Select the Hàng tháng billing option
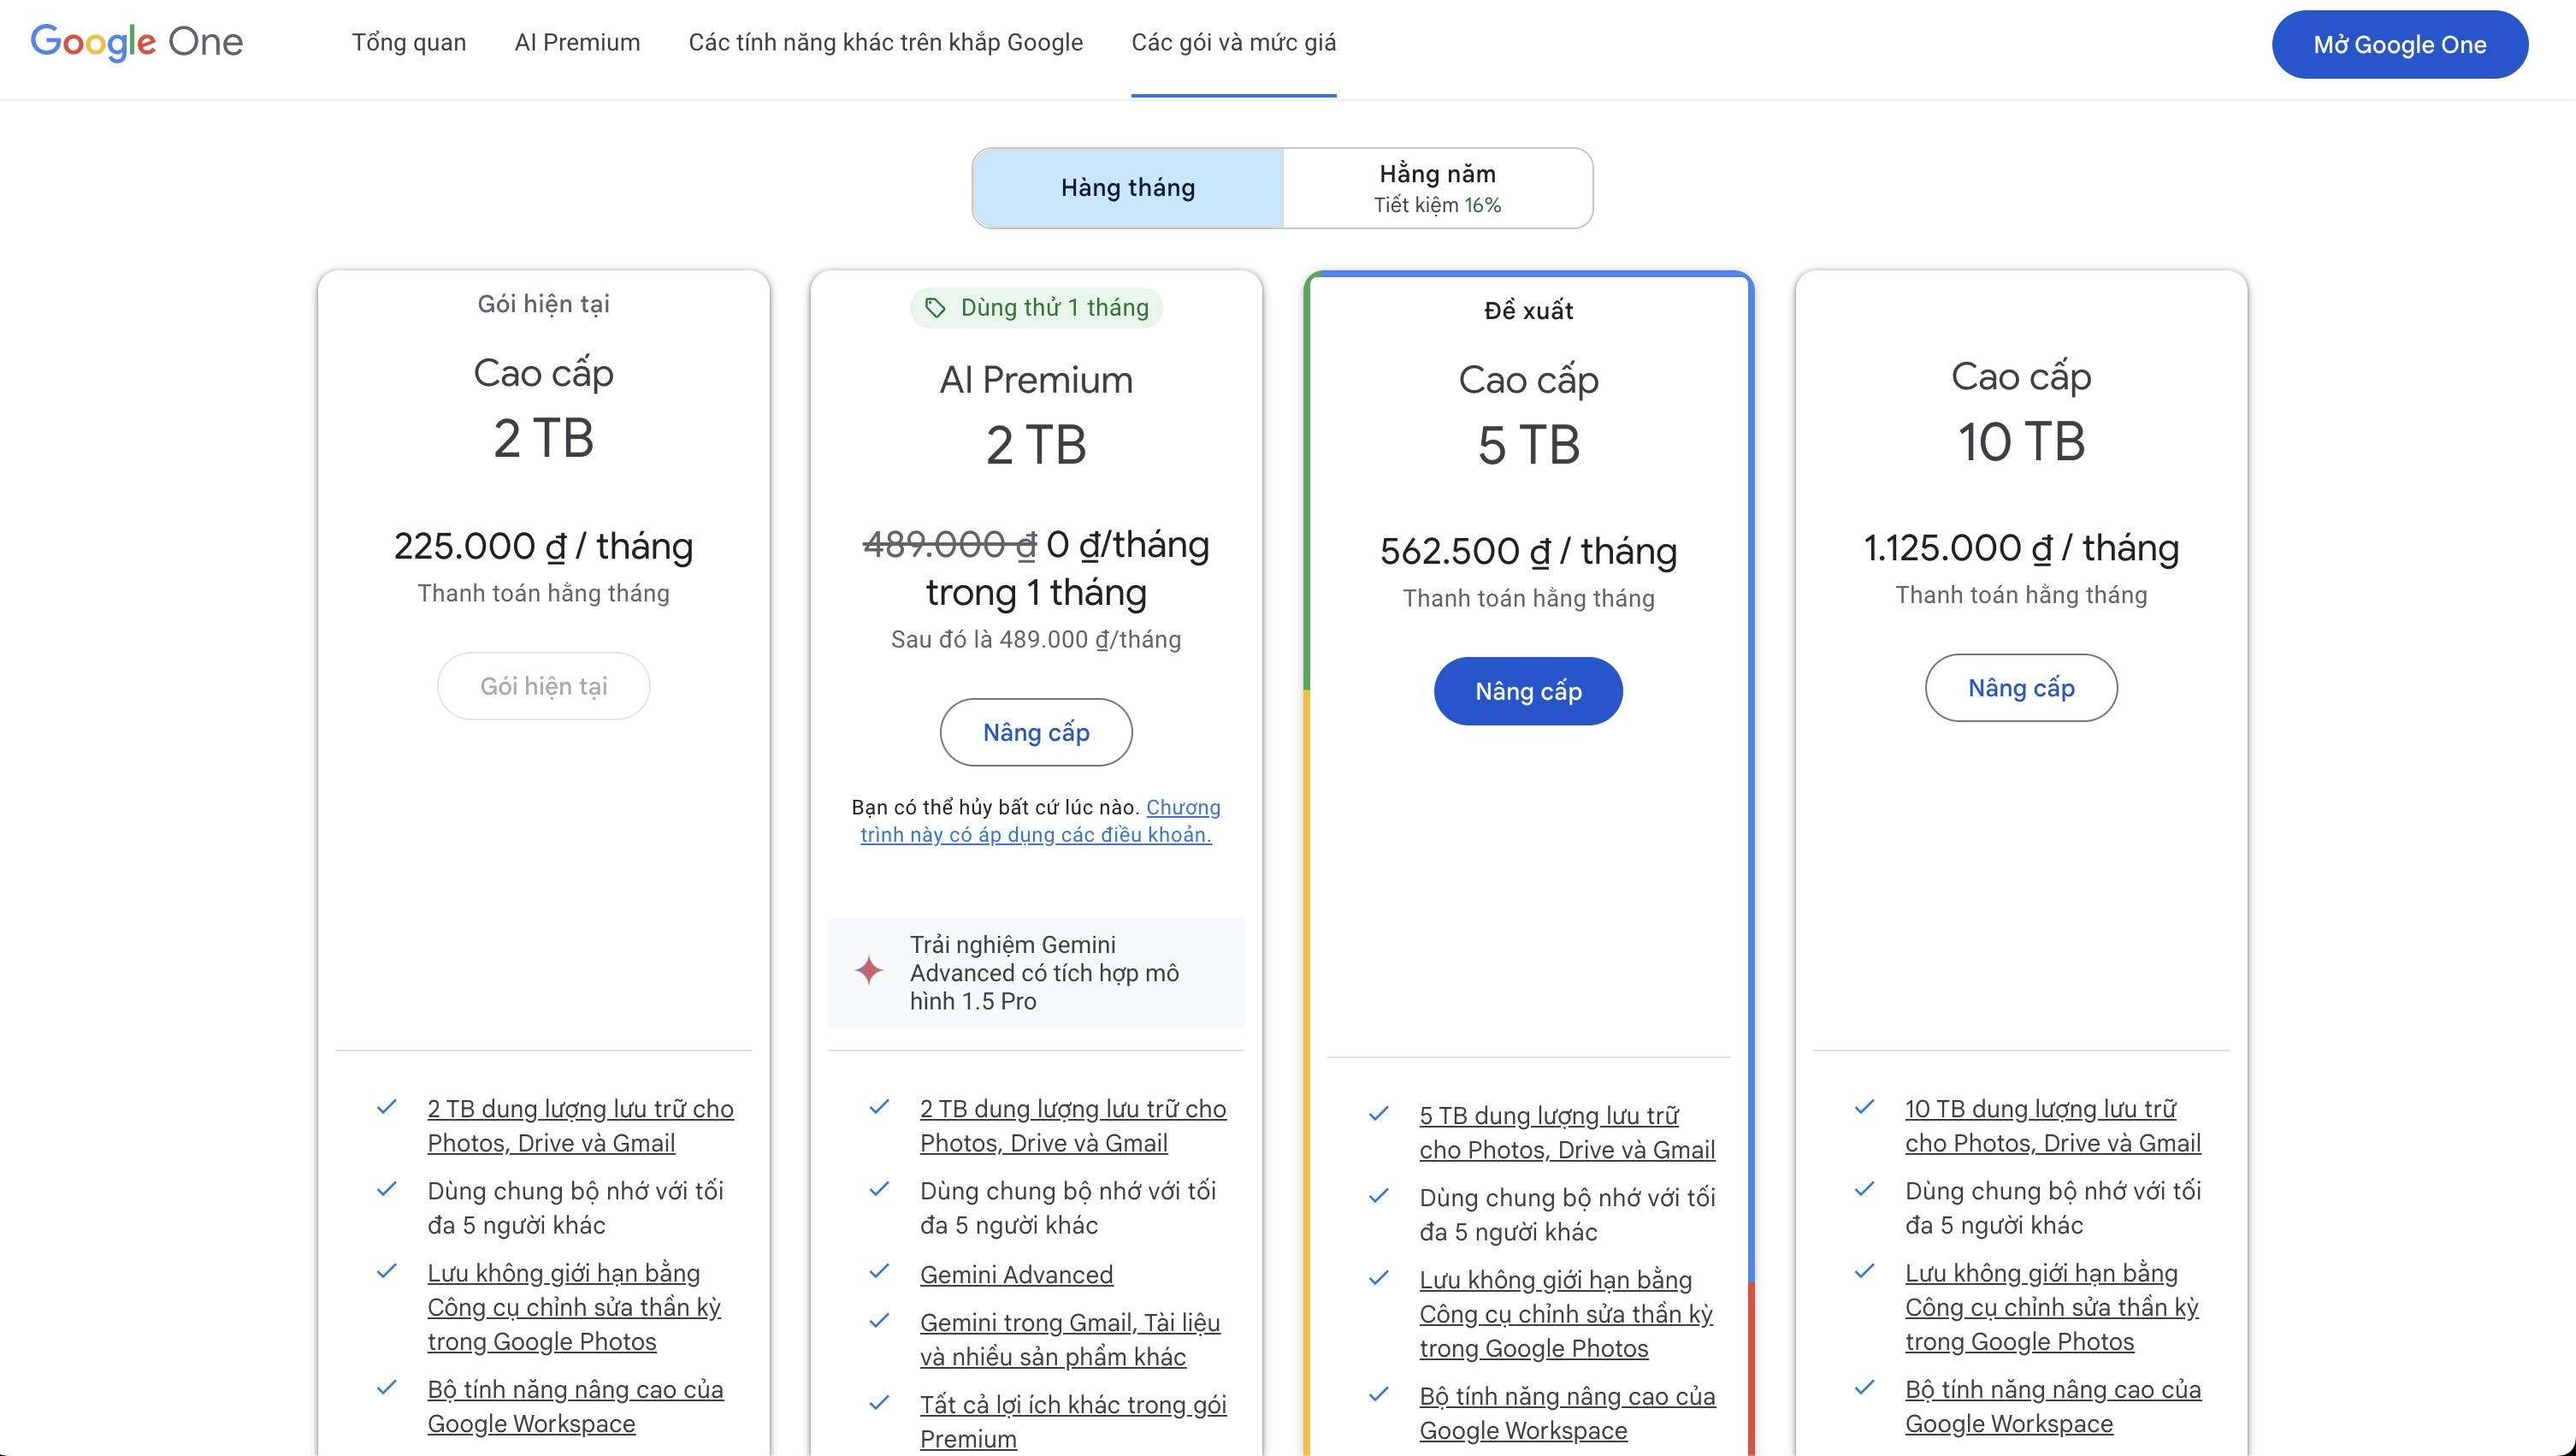Screen dimensions: 2576x1456 (1127, 188)
